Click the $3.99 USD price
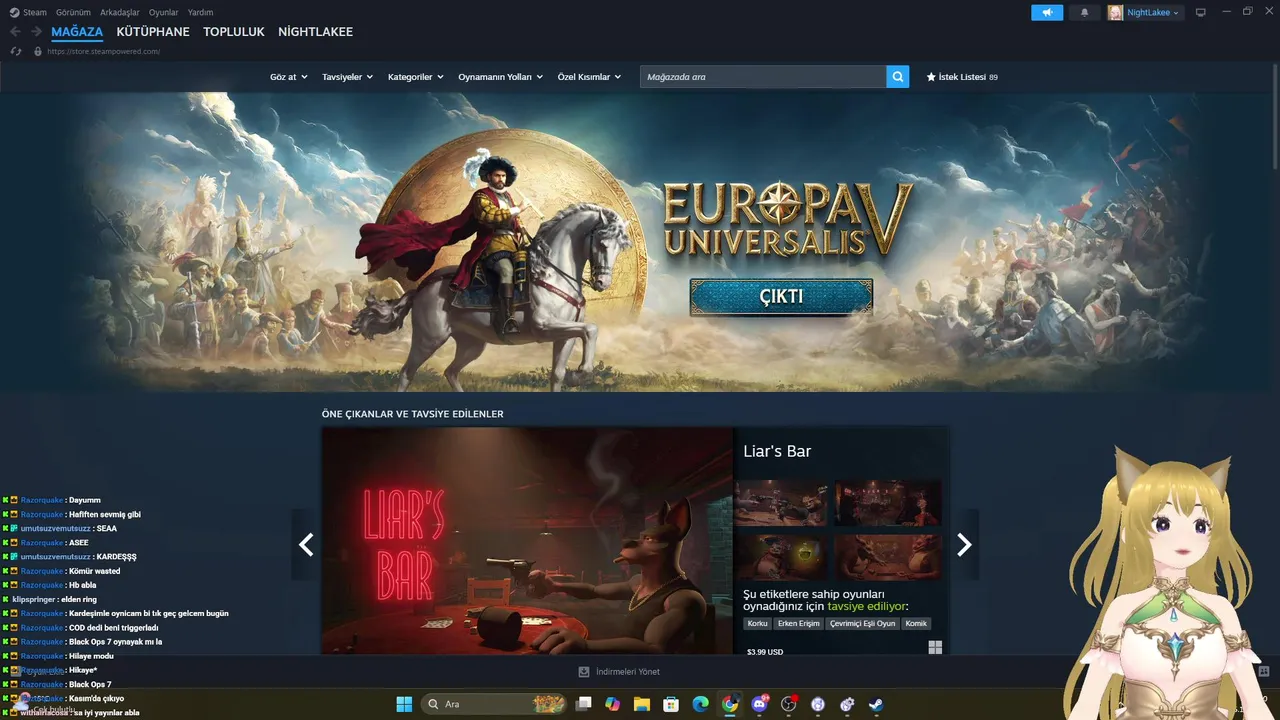This screenshot has height=720, width=1280. 765,652
